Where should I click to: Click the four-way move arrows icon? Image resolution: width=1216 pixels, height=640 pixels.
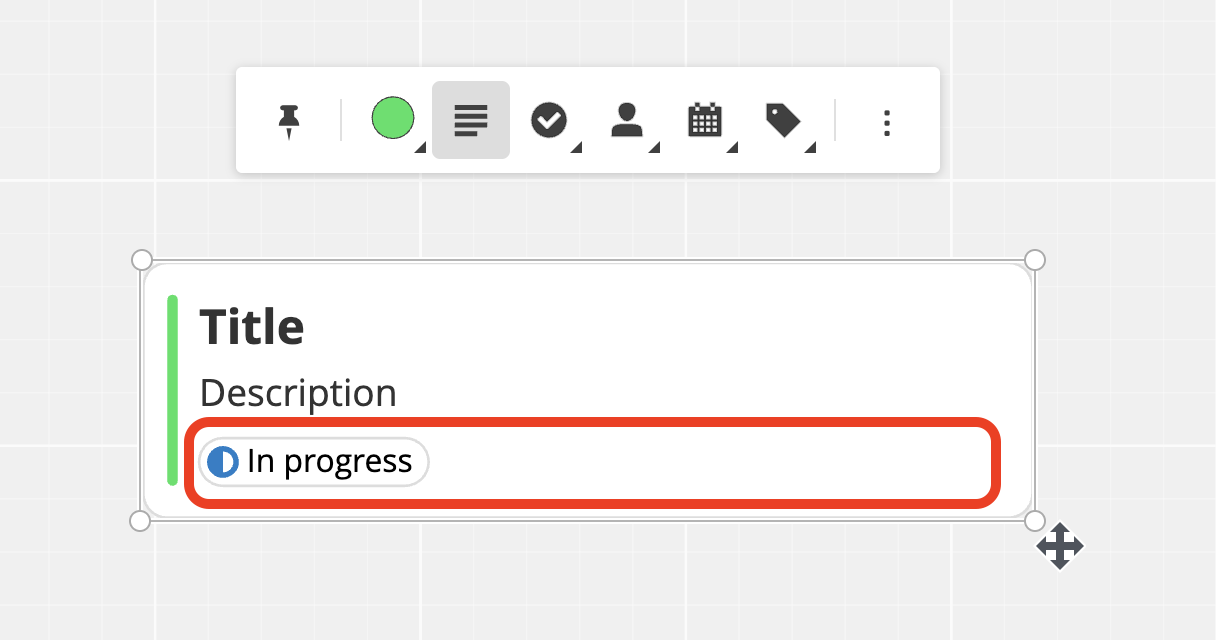coord(1060,547)
